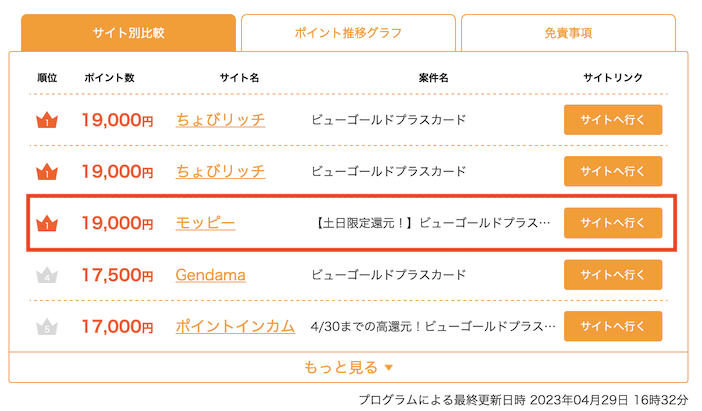
Task: Switch to the ポイント推移グラフ tab
Action: coord(348,33)
